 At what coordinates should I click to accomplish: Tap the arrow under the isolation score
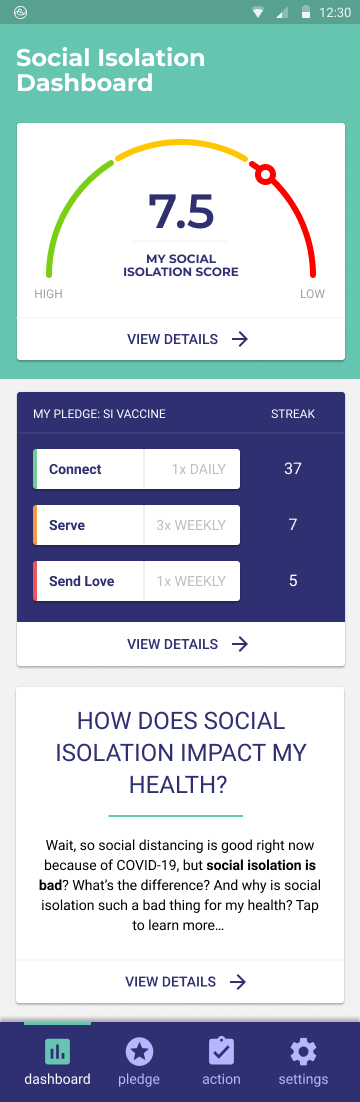pos(240,339)
